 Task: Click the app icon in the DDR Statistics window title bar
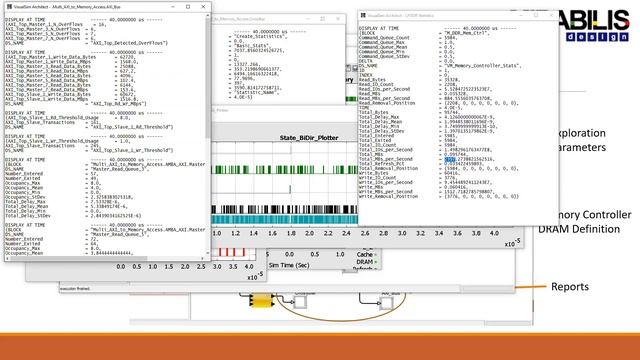click(x=363, y=15)
